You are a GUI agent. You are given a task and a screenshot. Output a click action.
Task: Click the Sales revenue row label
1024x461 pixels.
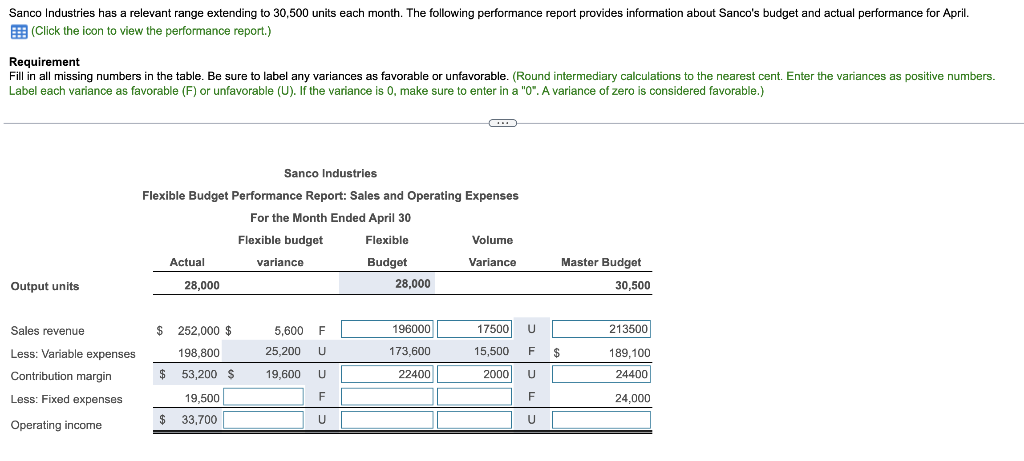47,331
